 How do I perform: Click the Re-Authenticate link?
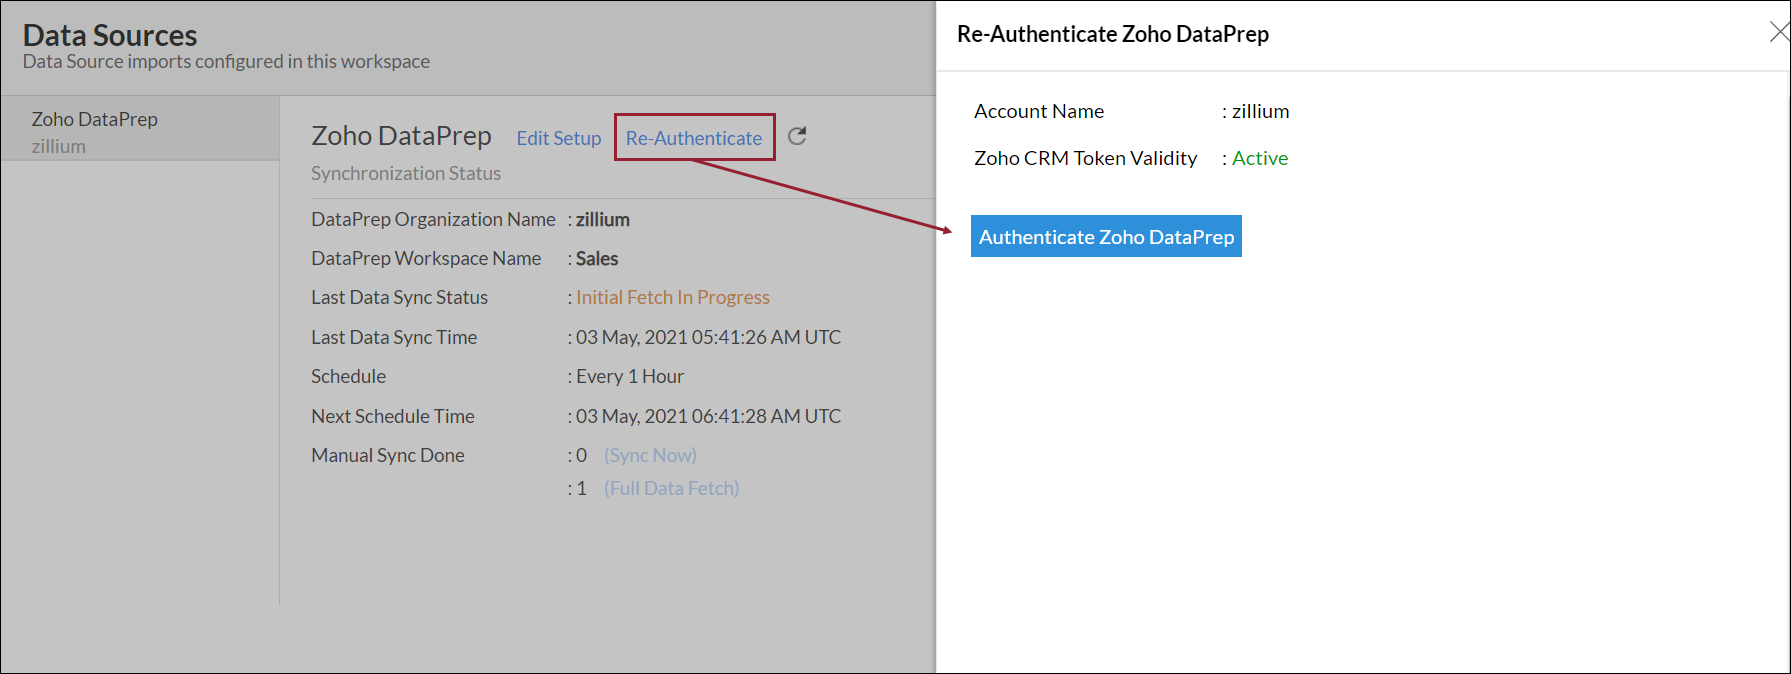pos(694,138)
